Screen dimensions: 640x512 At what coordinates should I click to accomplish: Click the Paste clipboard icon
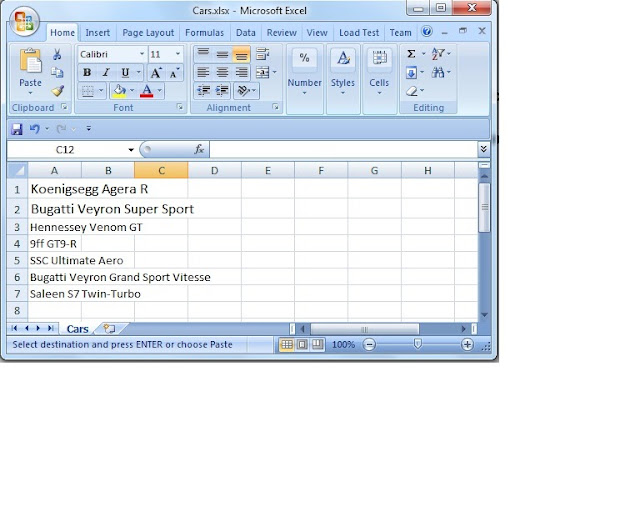31,61
